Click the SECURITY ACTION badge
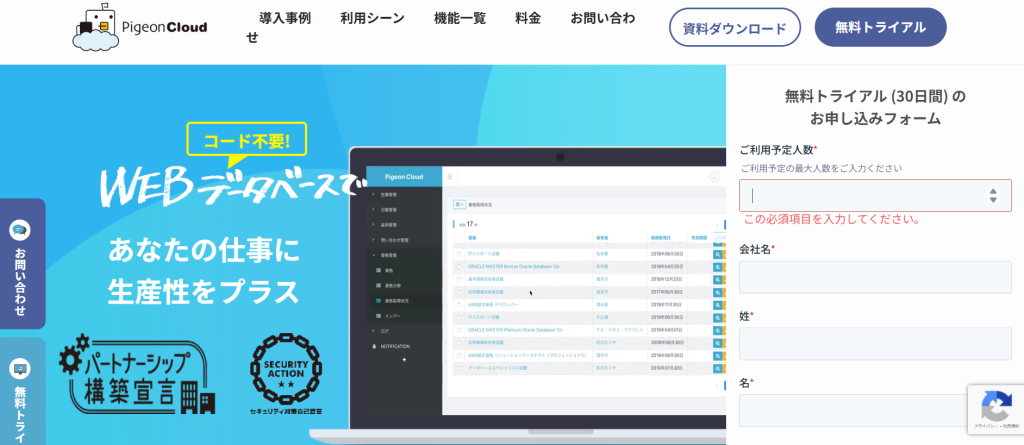1024x445 pixels. (286, 374)
